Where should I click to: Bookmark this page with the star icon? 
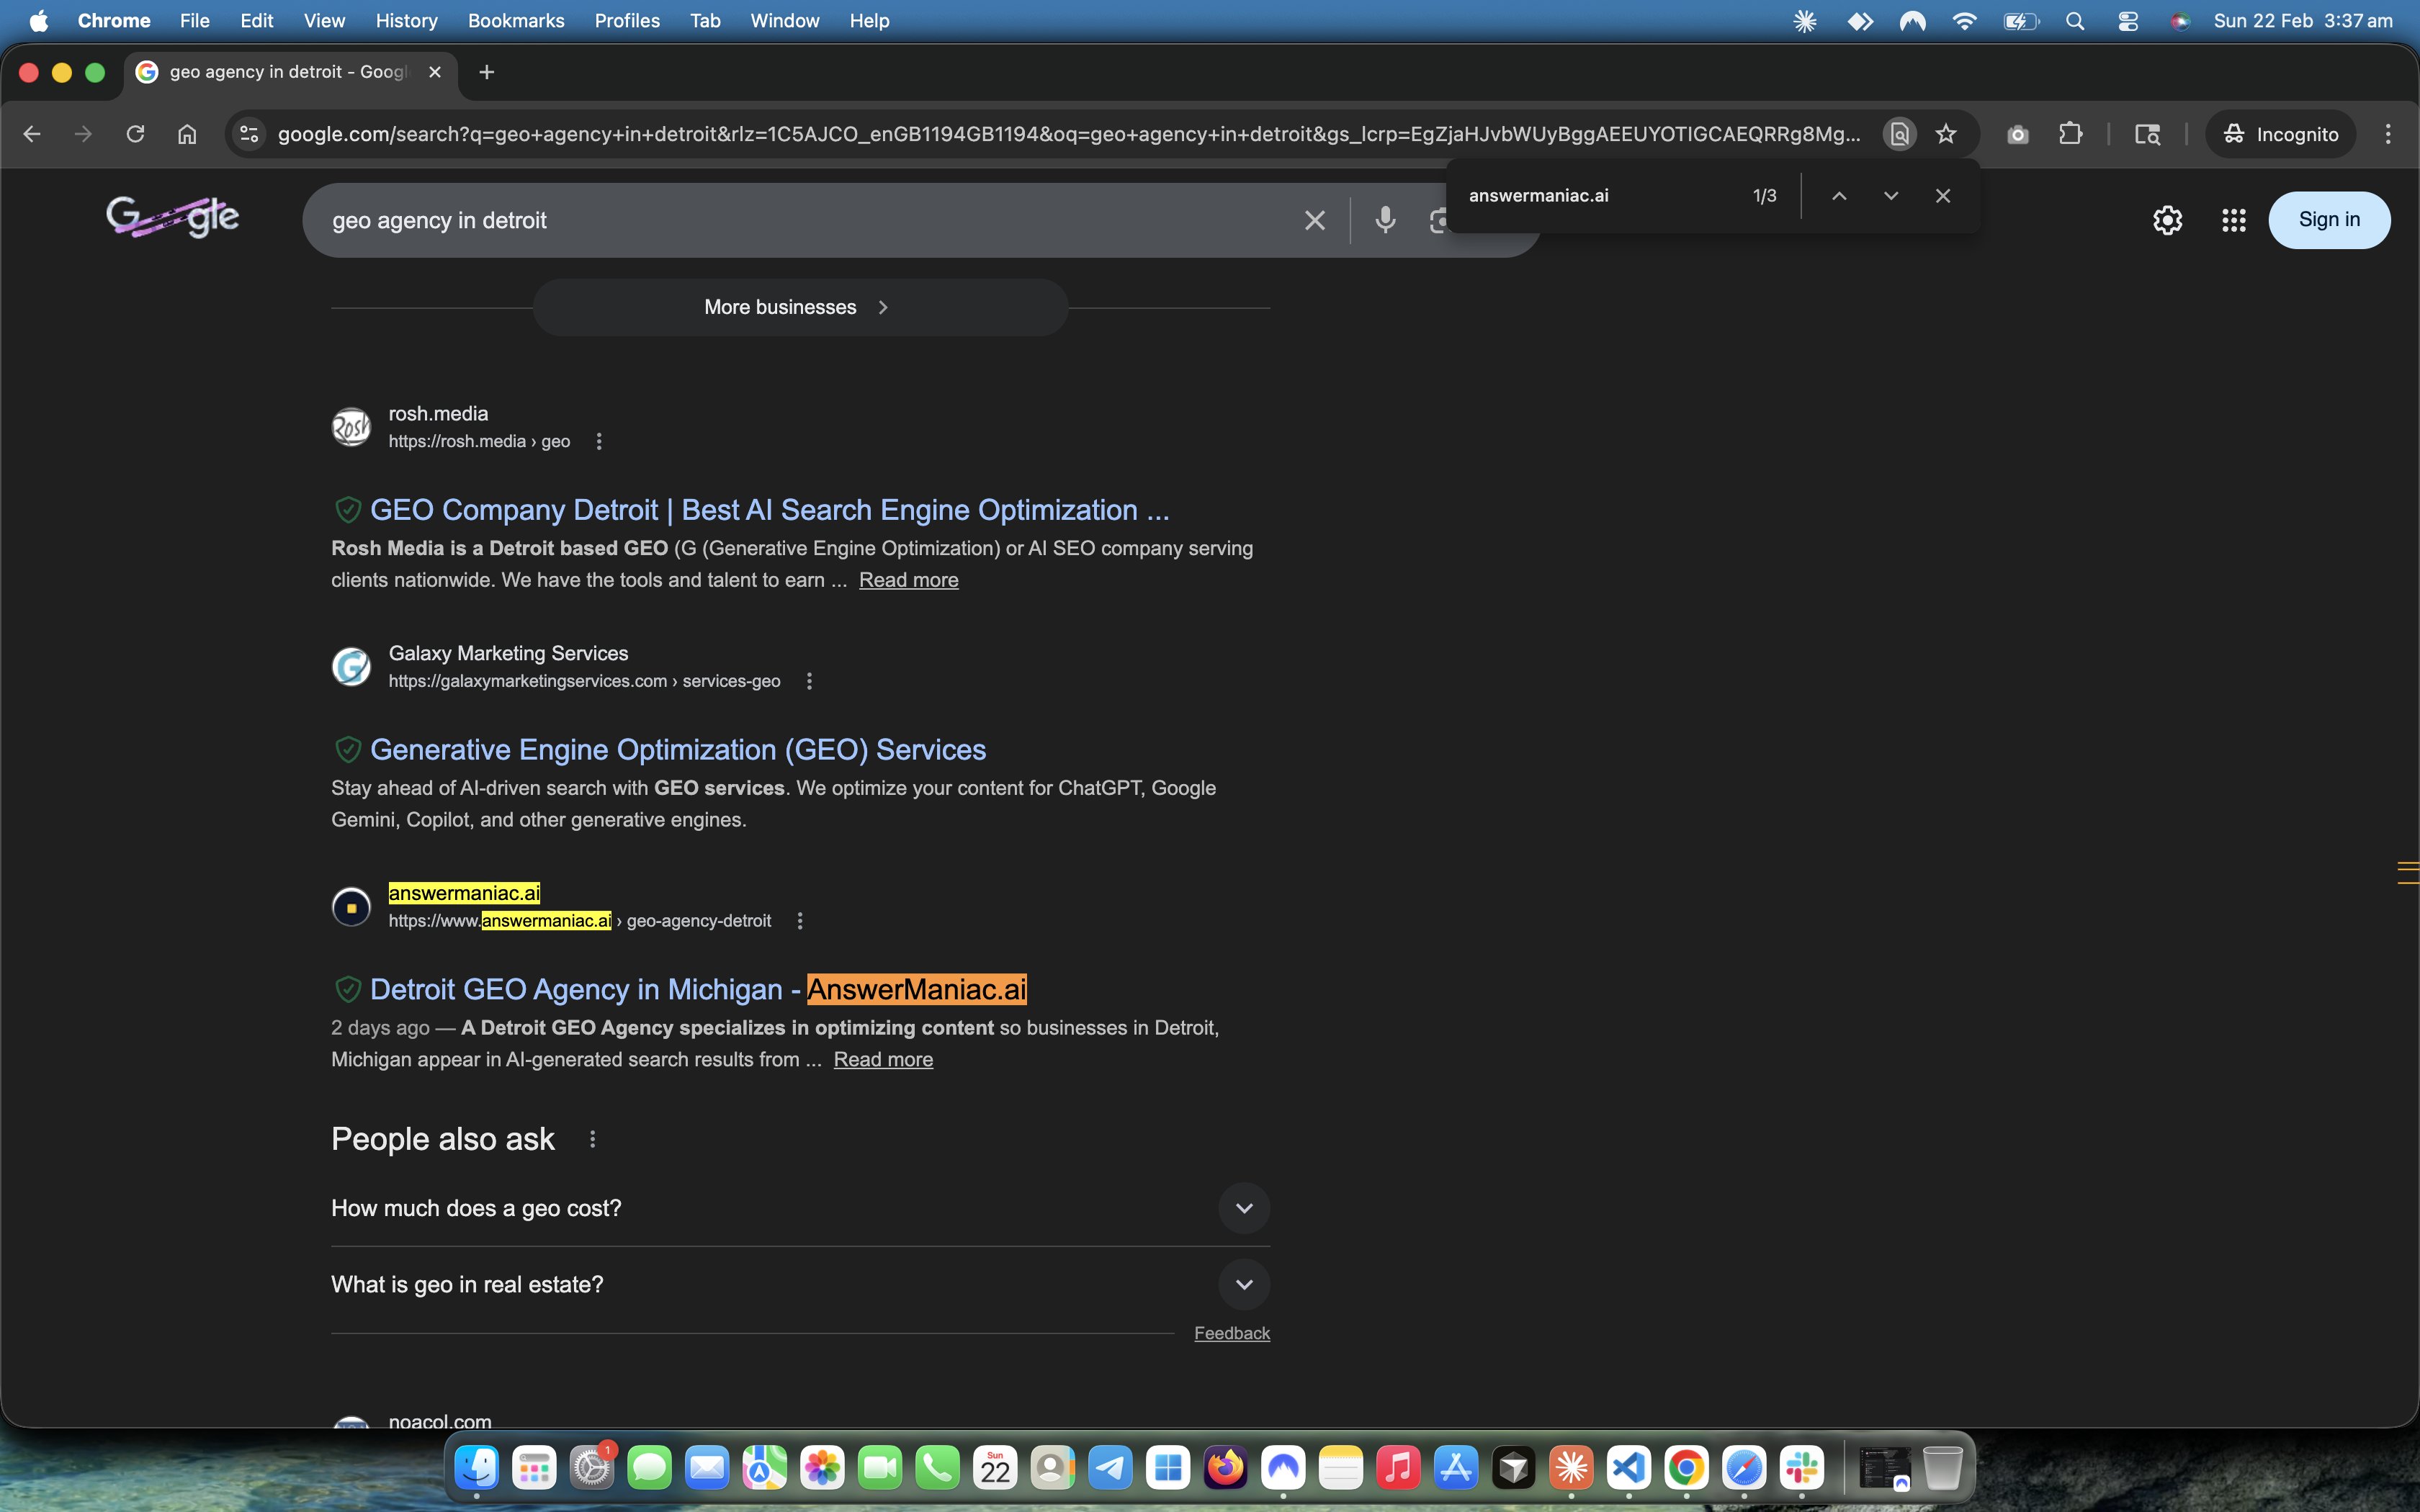tap(1945, 134)
